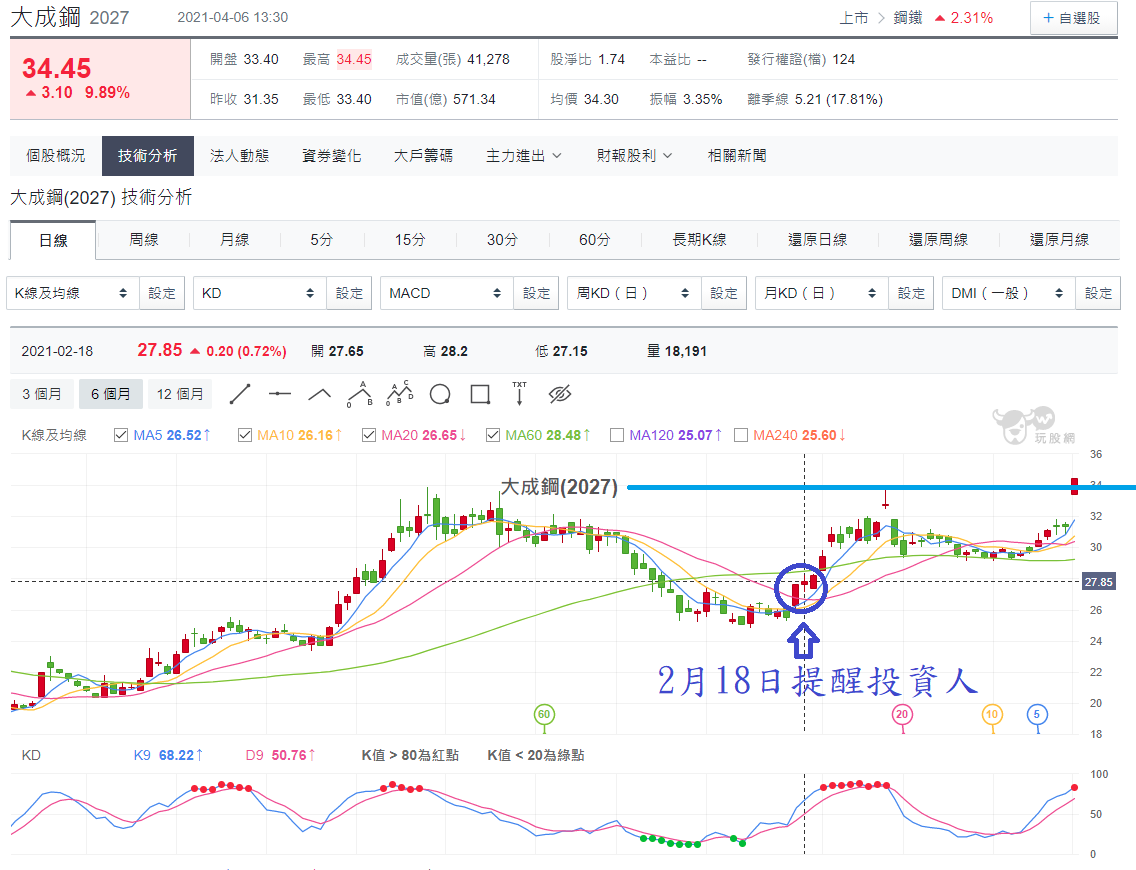Click 設定 beside the K線及均線 dropdown
The height and width of the screenshot is (870, 1136).
click(x=162, y=293)
